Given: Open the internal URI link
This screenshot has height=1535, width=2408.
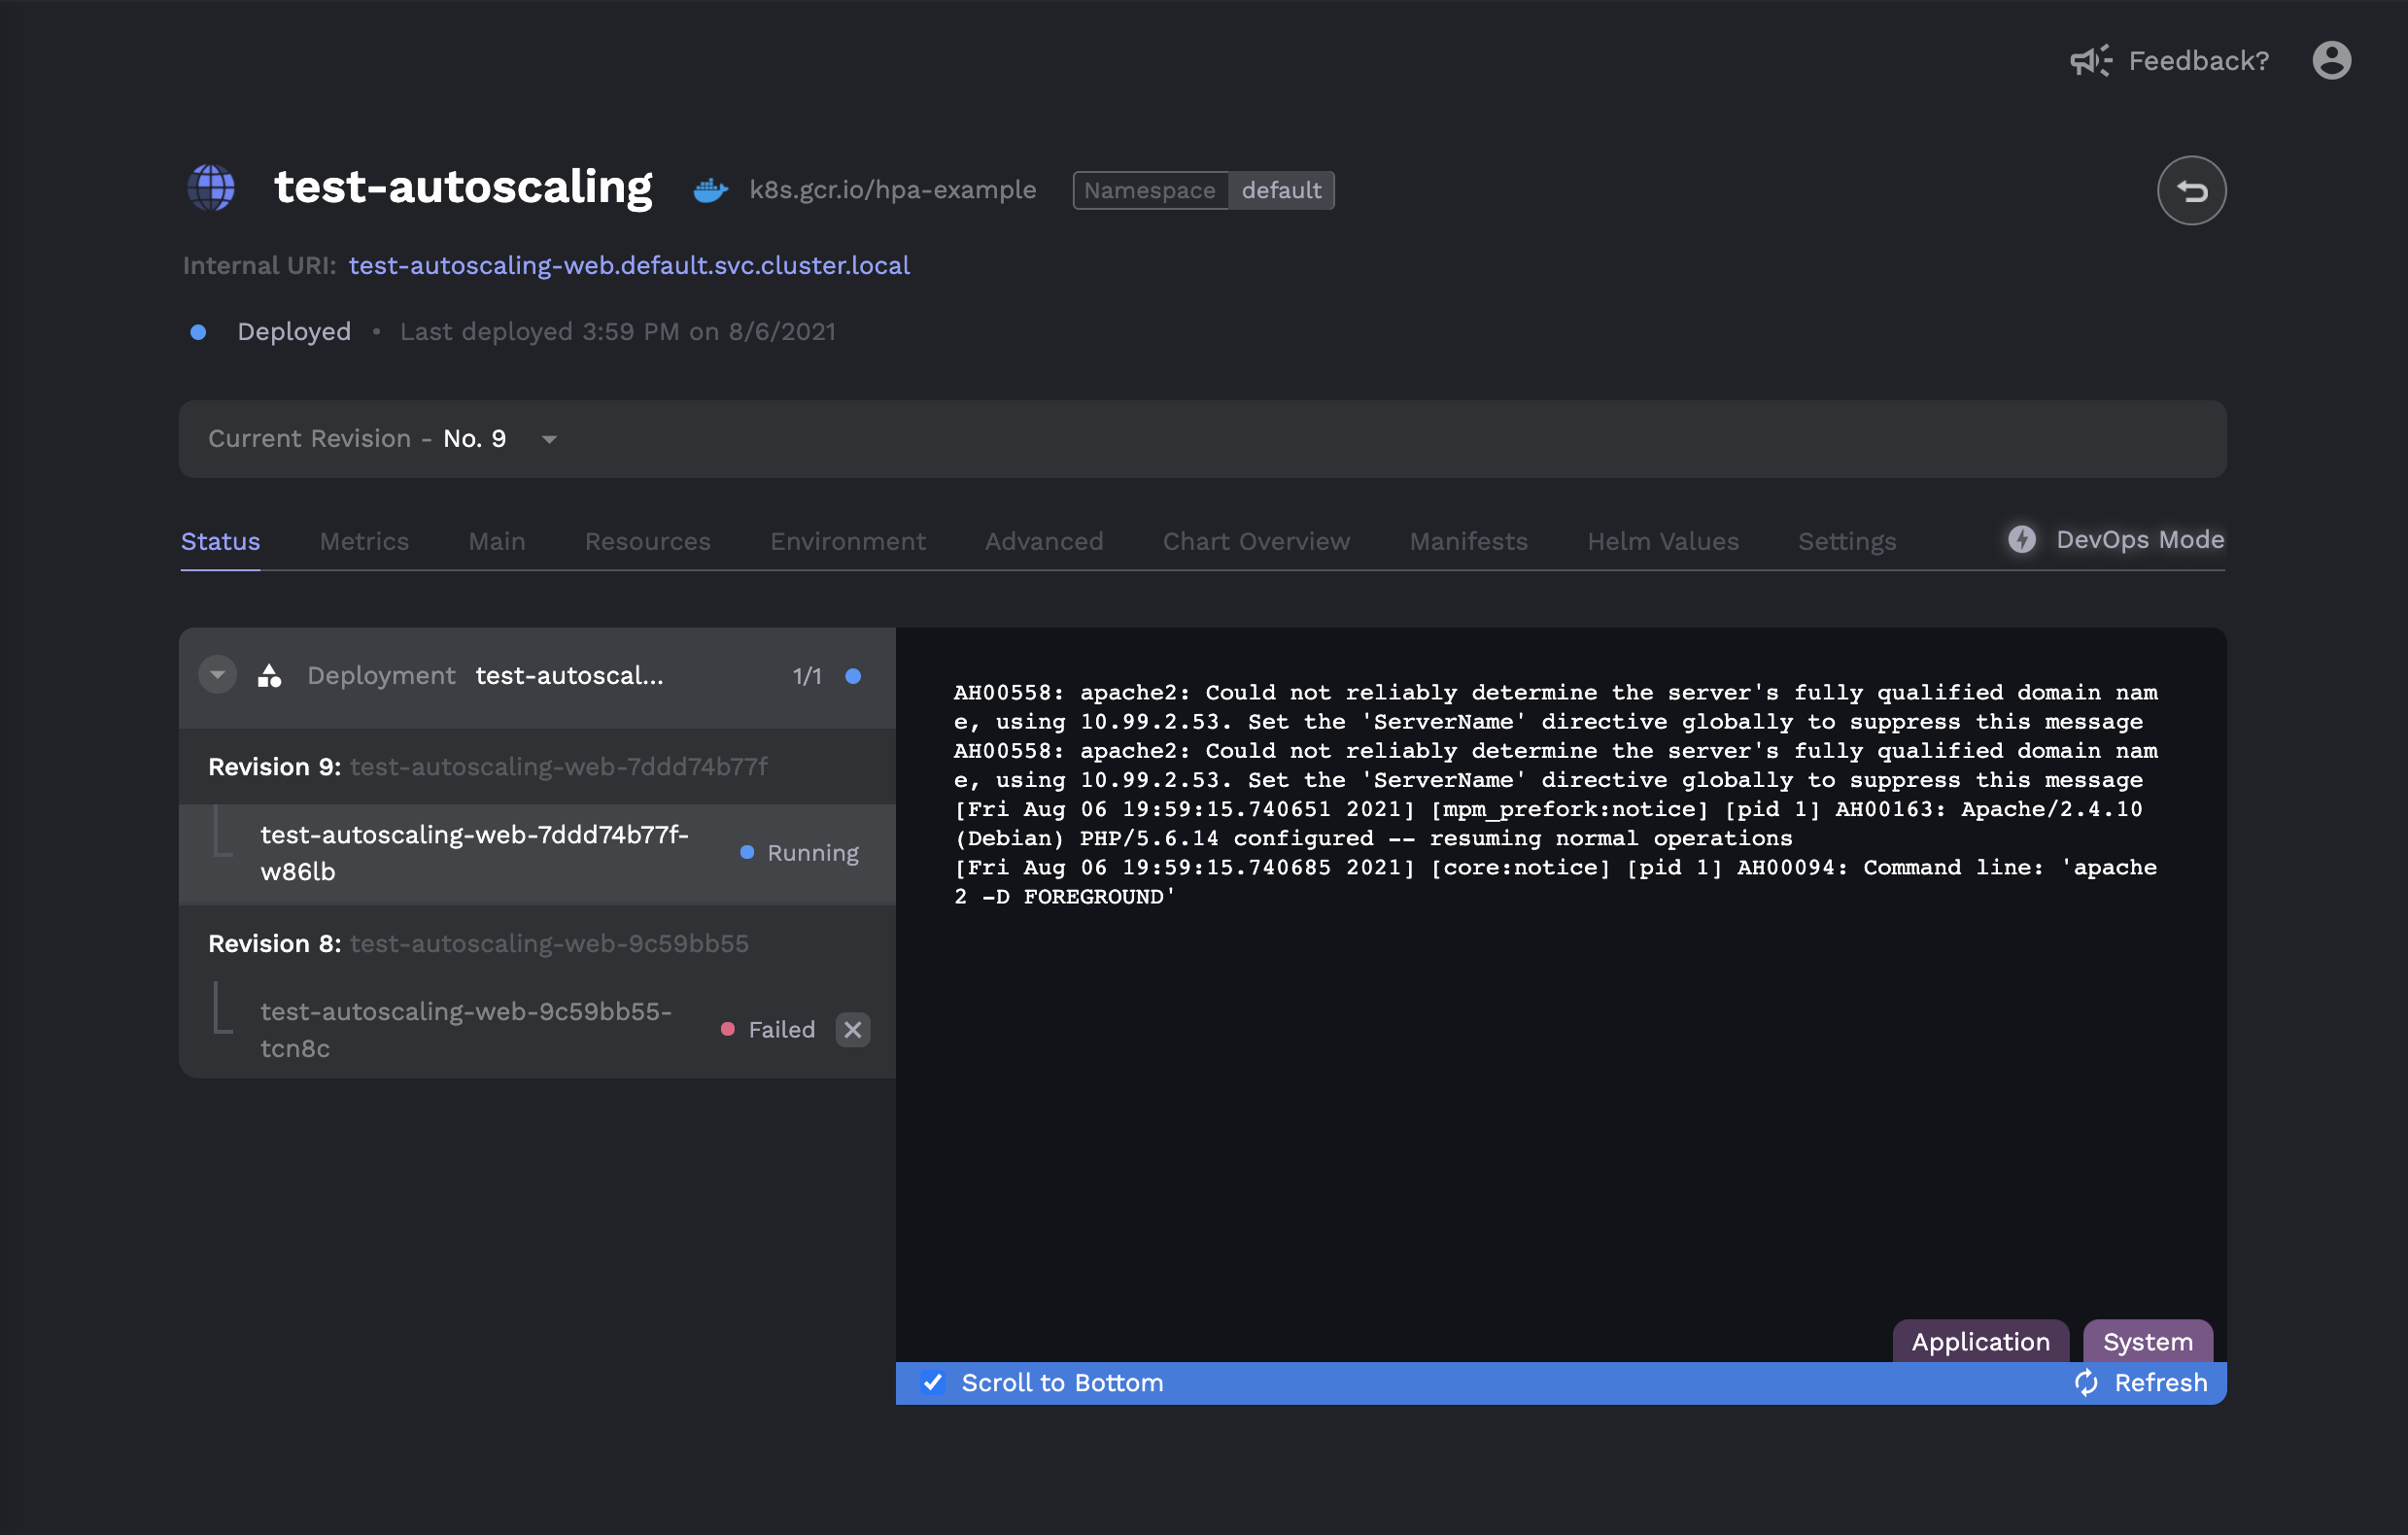Looking at the screenshot, I should tap(629, 265).
